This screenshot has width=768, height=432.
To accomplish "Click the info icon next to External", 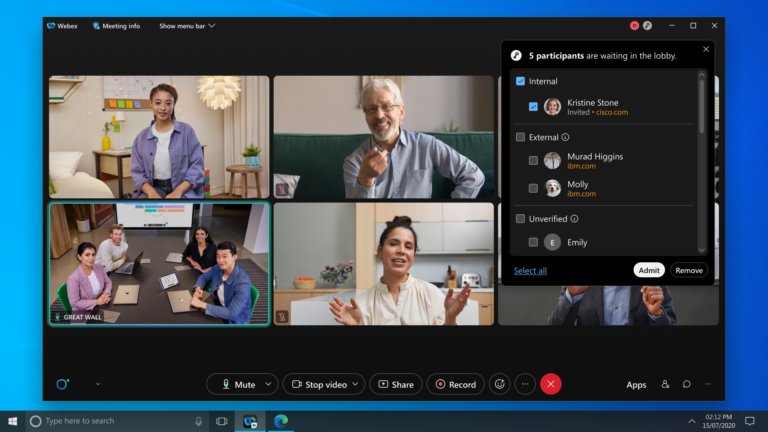I will (565, 137).
